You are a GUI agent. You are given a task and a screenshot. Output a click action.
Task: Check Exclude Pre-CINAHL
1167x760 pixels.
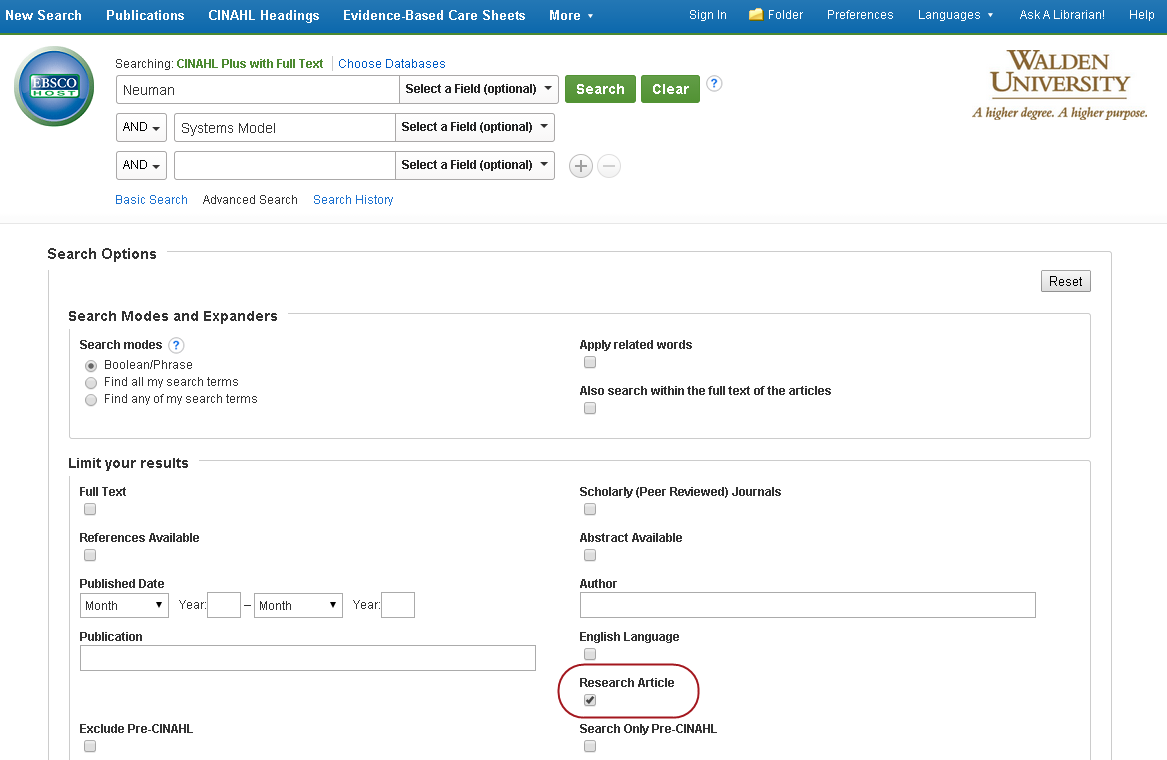pyautogui.click(x=90, y=747)
